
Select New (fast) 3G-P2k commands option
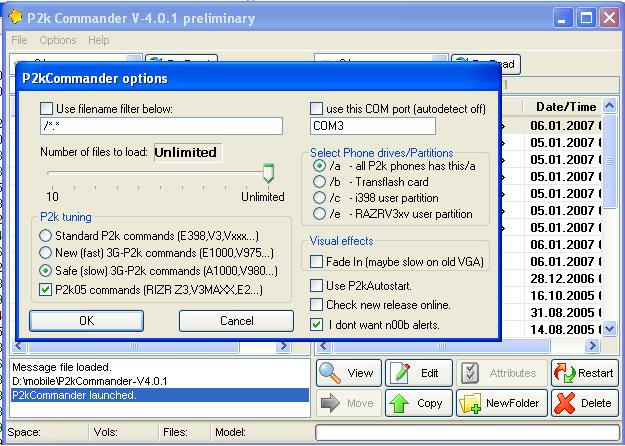click(45, 253)
